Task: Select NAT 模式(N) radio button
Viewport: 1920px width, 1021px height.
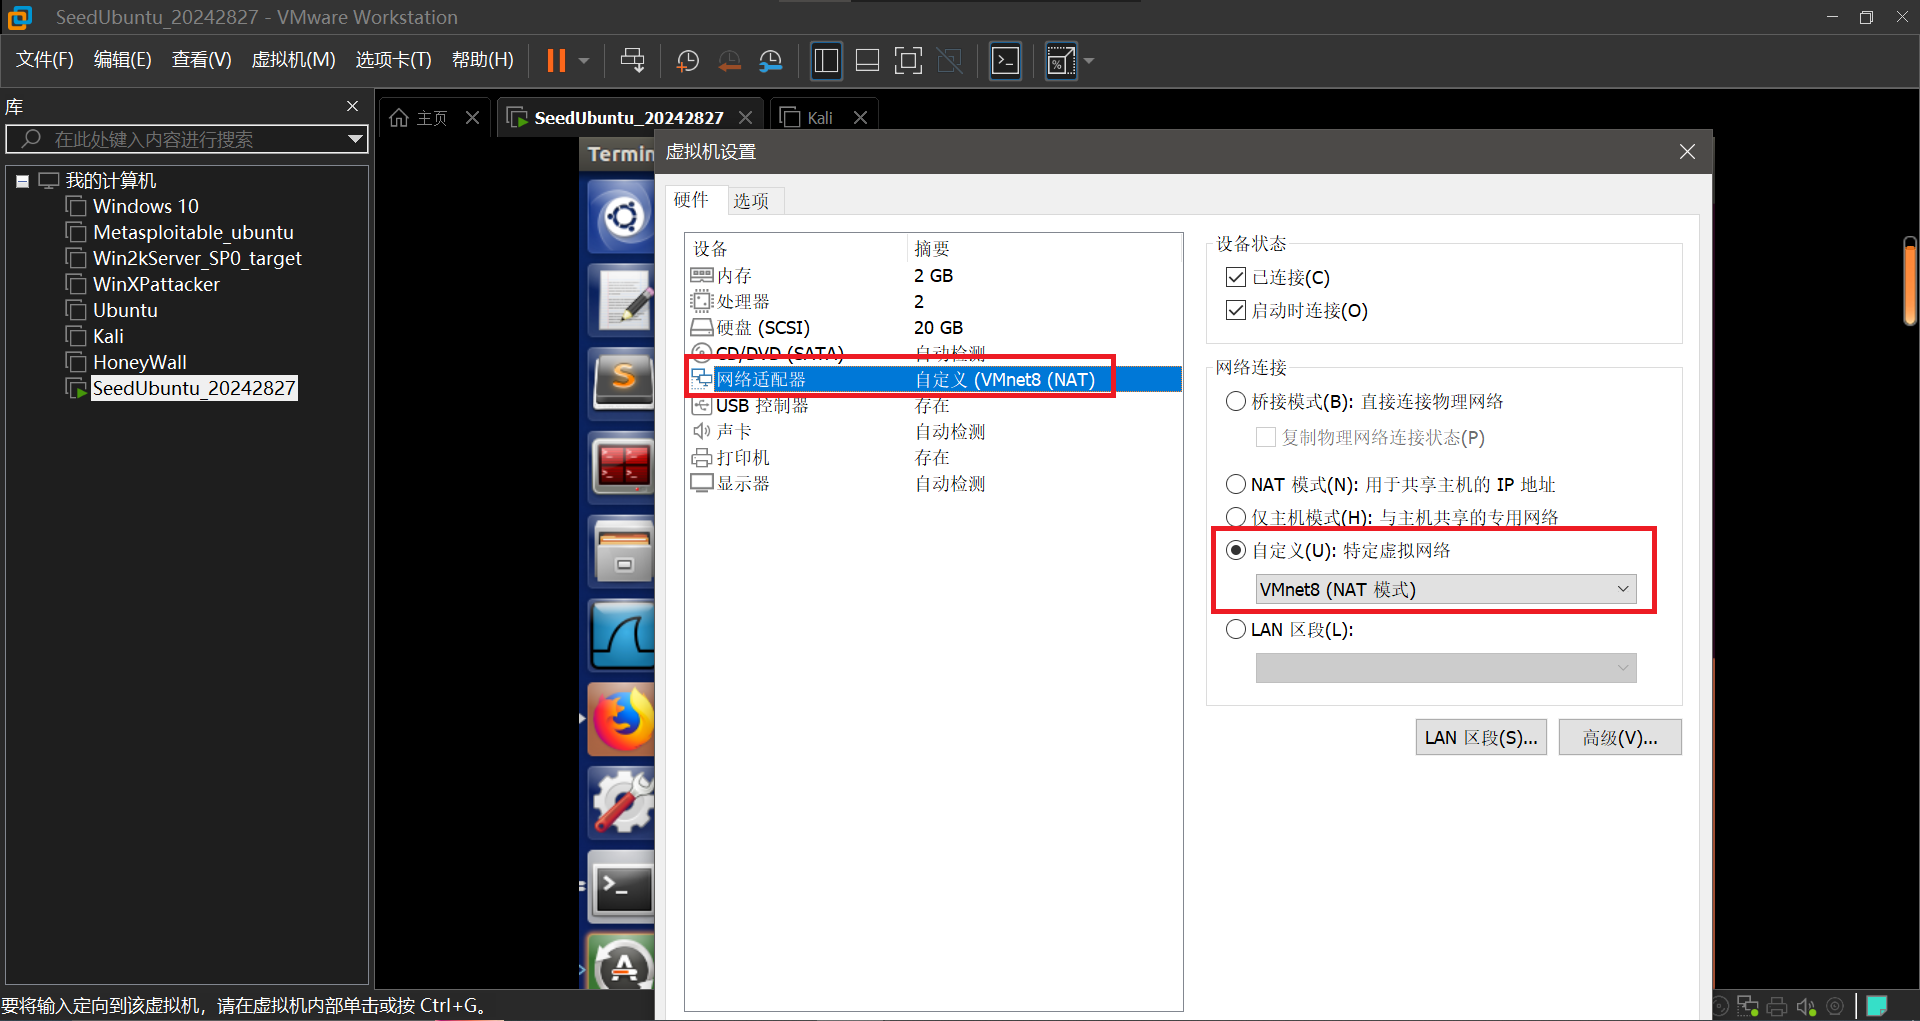Action: (1236, 484)
